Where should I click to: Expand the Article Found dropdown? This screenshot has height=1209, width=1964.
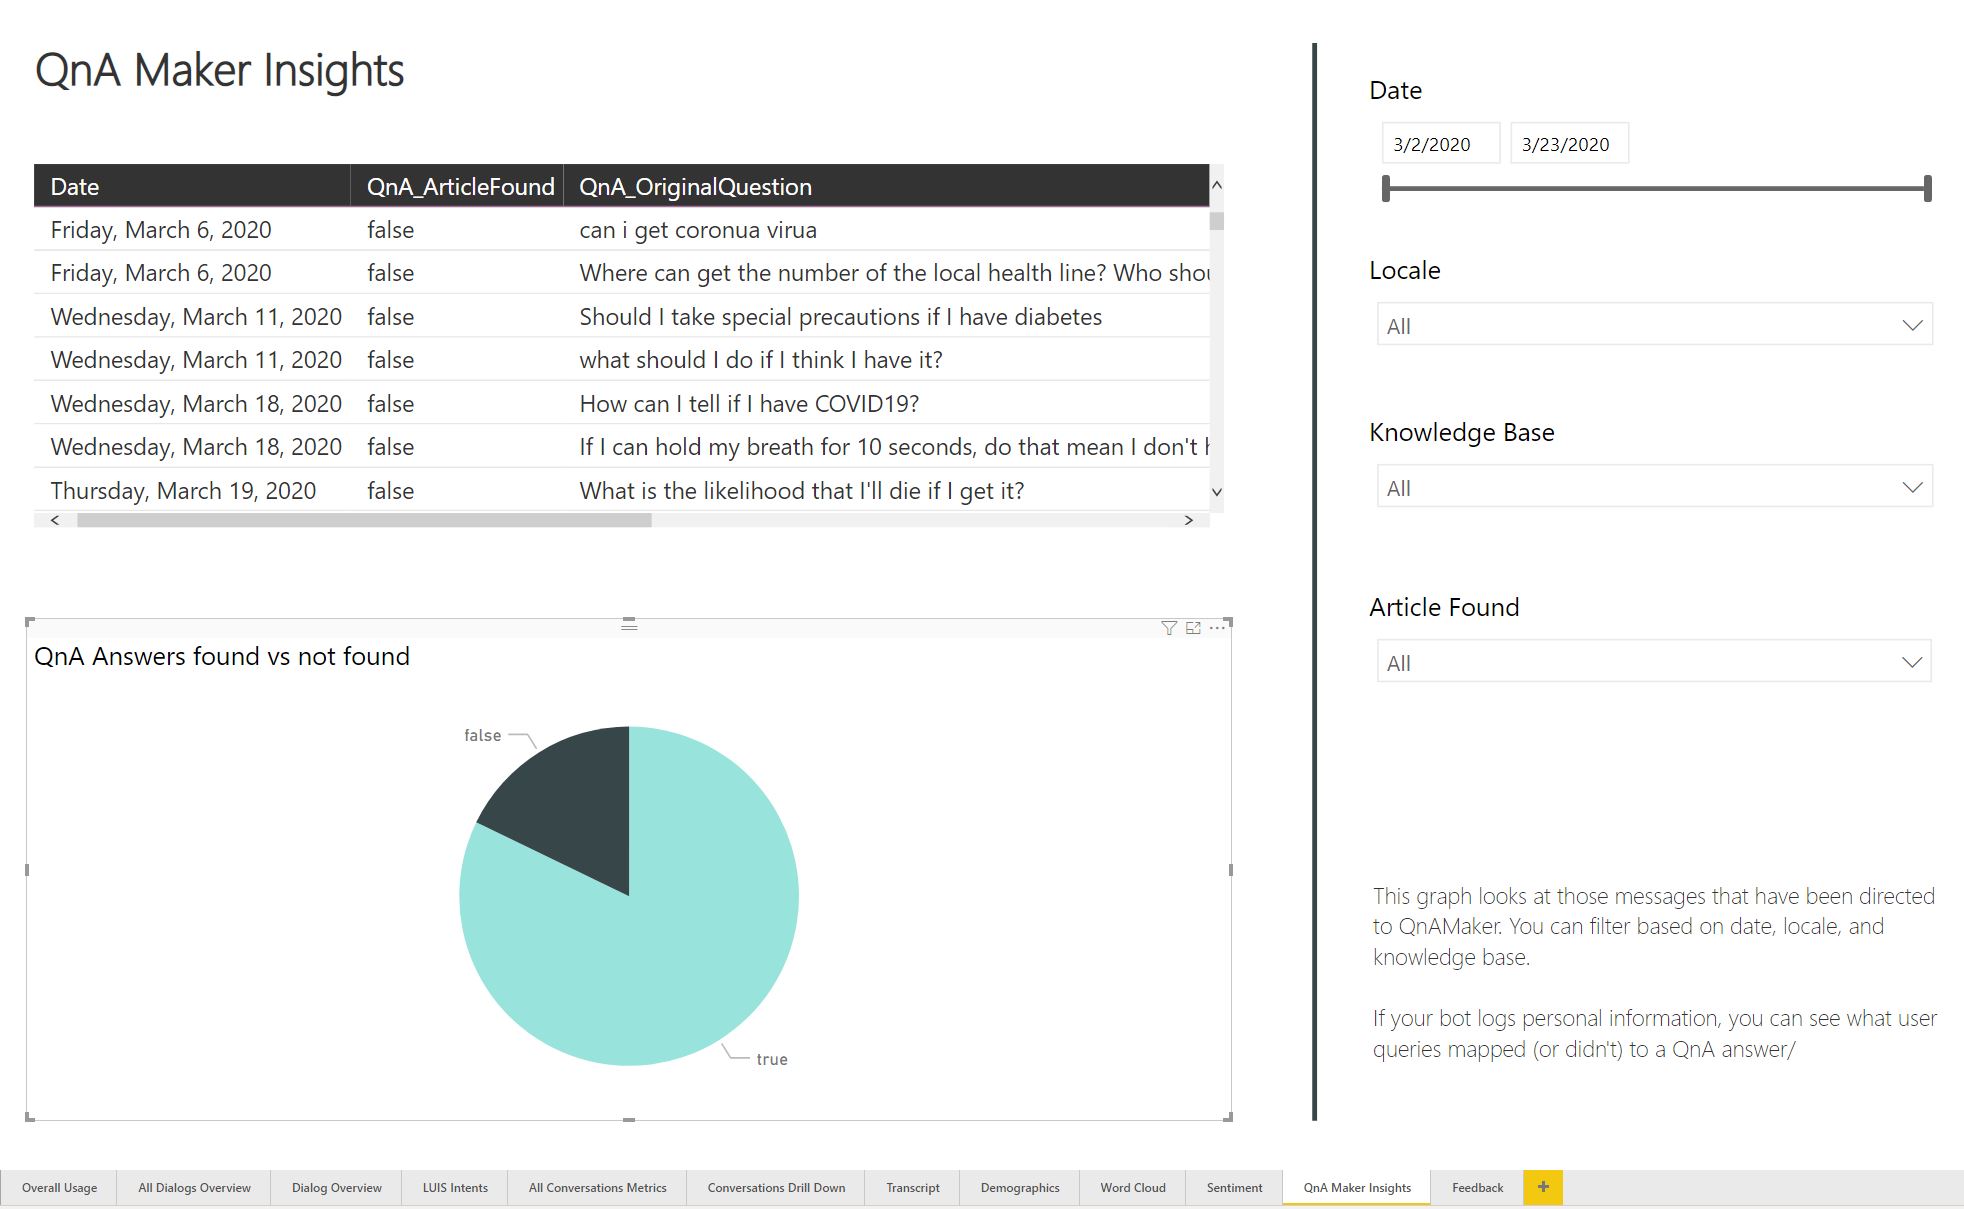click(1911, 662)
